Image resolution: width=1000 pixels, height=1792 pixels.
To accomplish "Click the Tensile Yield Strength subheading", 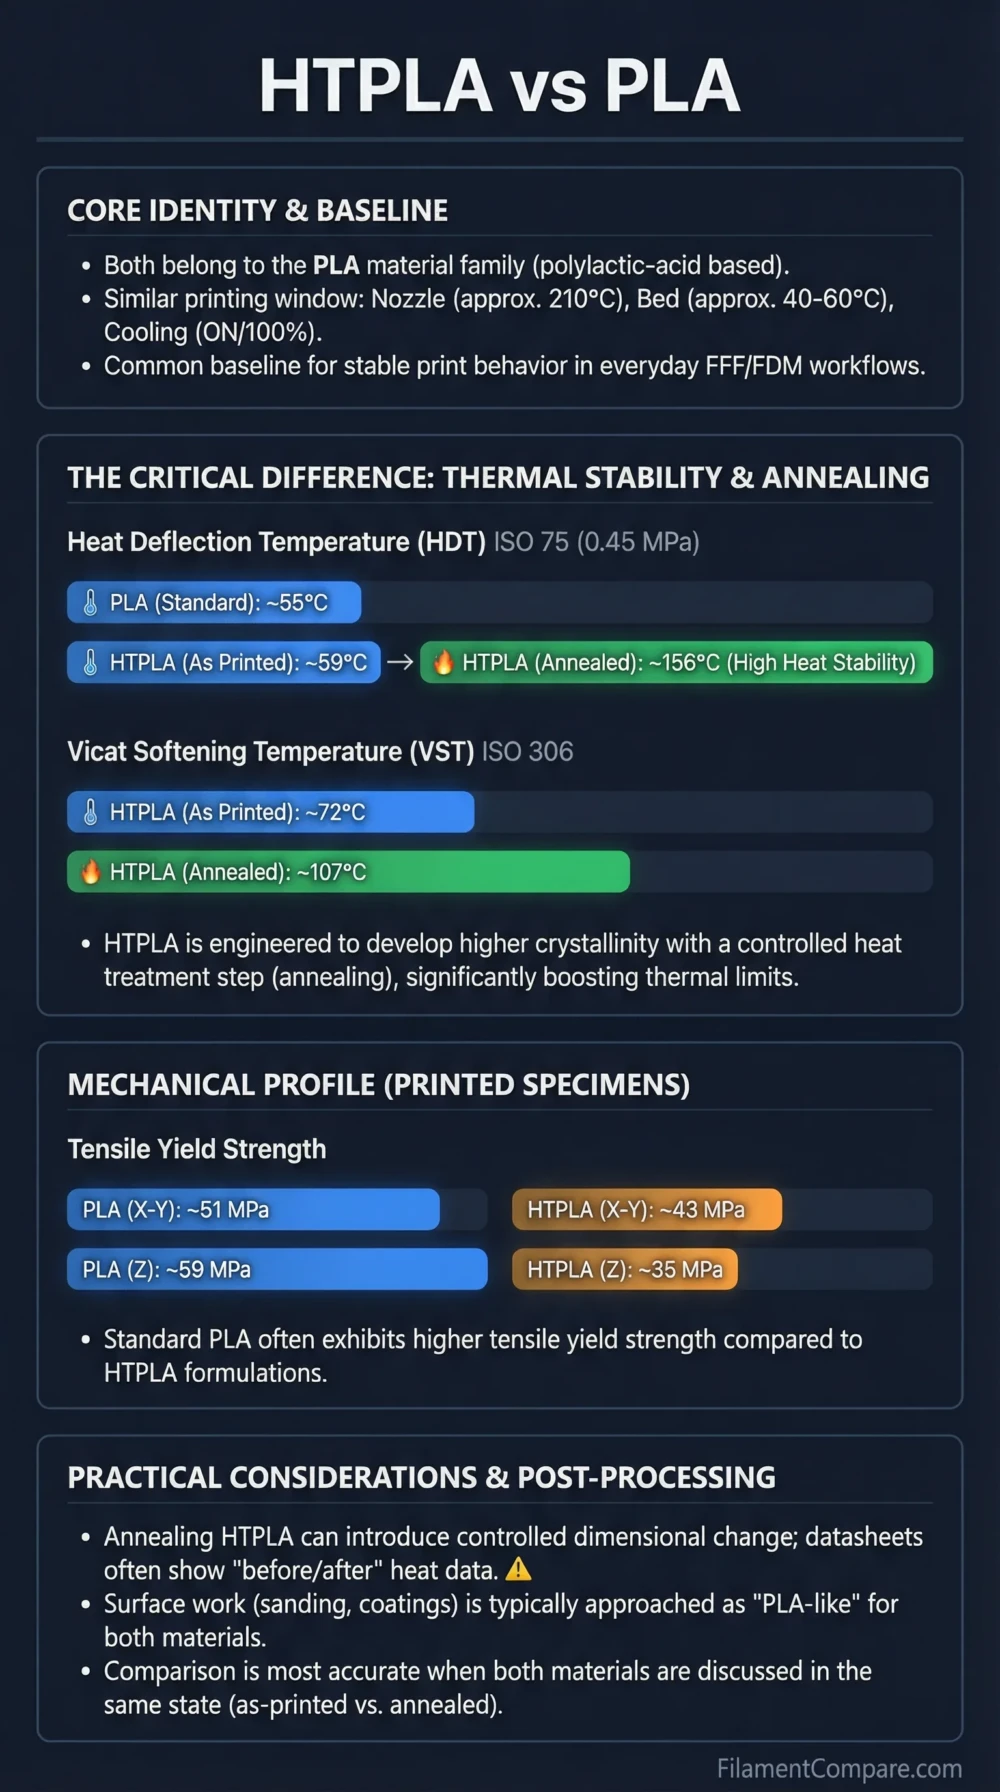I will click(196, 1149).
